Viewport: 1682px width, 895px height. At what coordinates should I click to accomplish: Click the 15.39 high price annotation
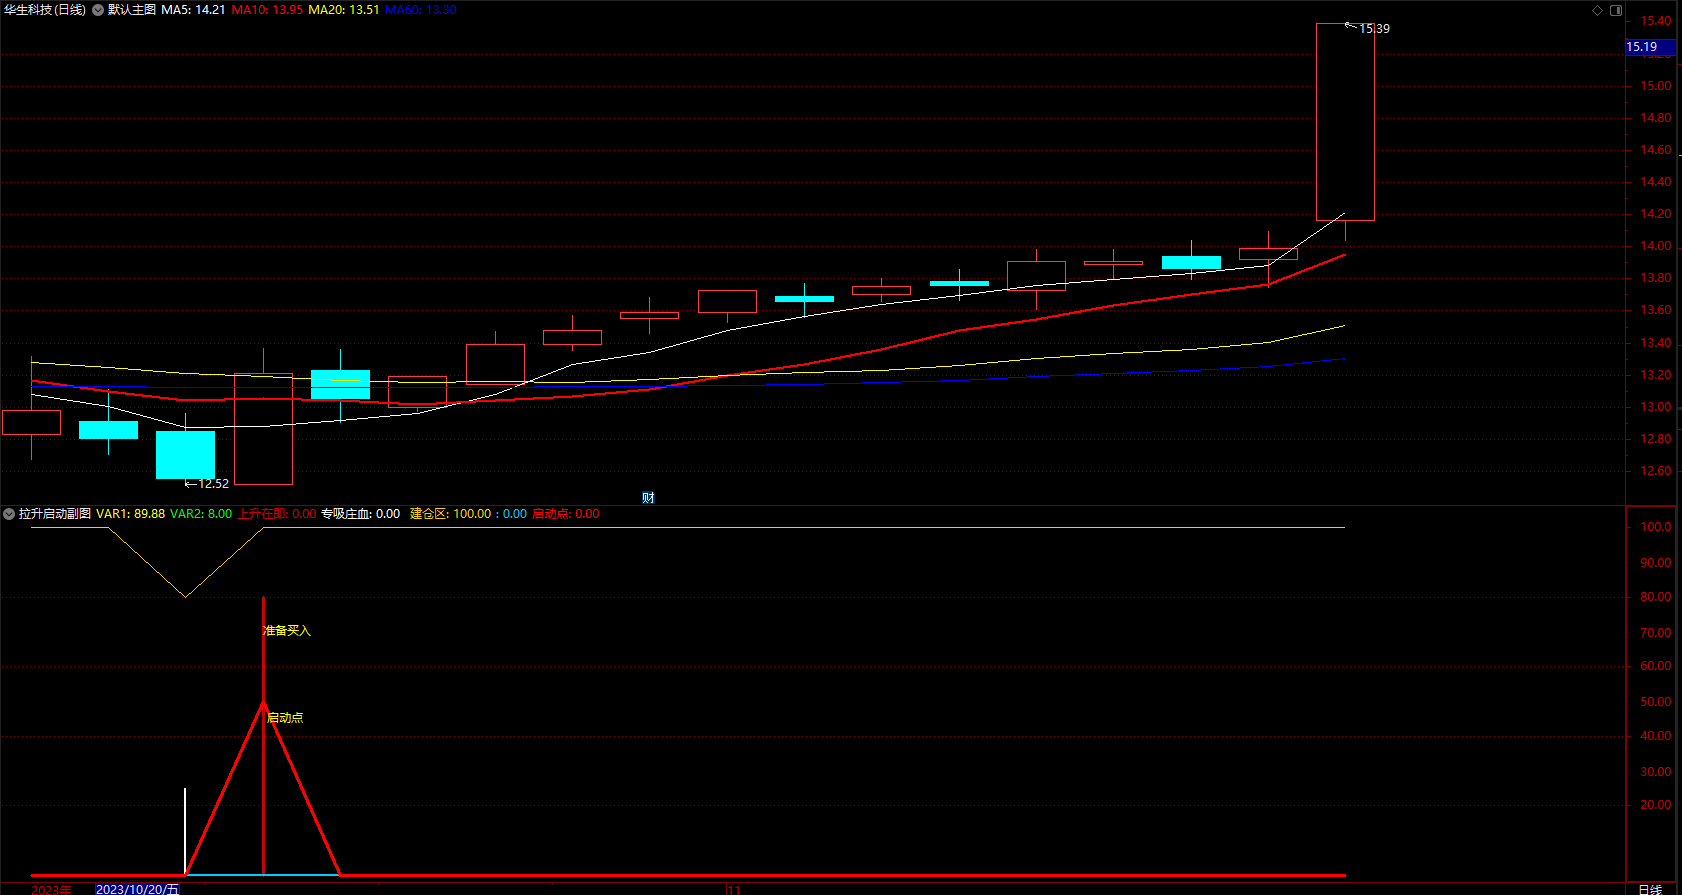click(1374, 29)
